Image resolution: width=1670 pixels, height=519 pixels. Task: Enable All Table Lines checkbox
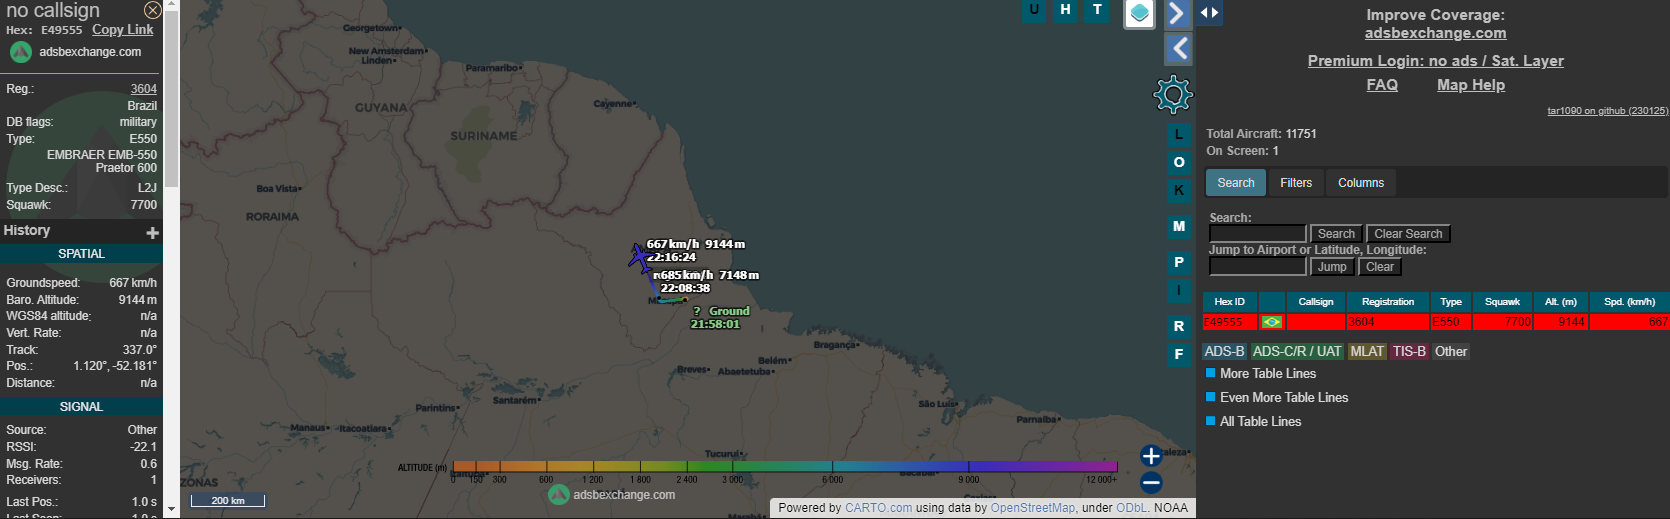pyautogui.click(x=1211, y=421)
